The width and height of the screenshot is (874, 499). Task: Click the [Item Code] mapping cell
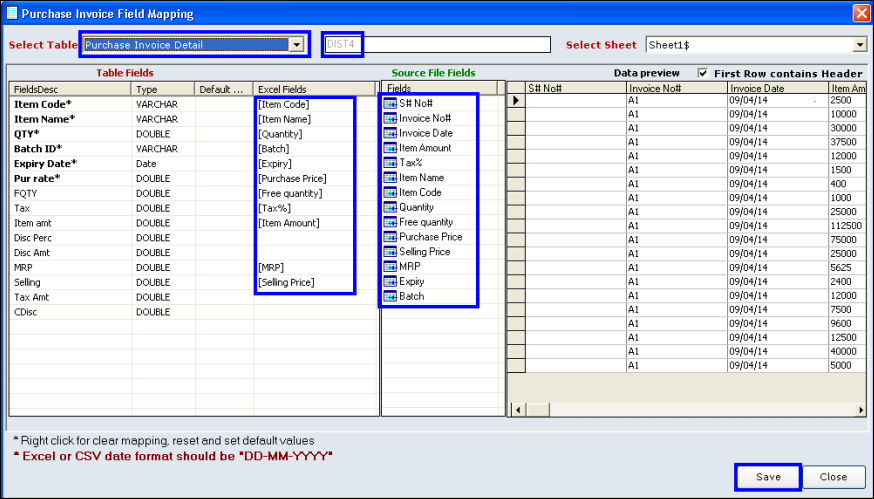point(315,104)
